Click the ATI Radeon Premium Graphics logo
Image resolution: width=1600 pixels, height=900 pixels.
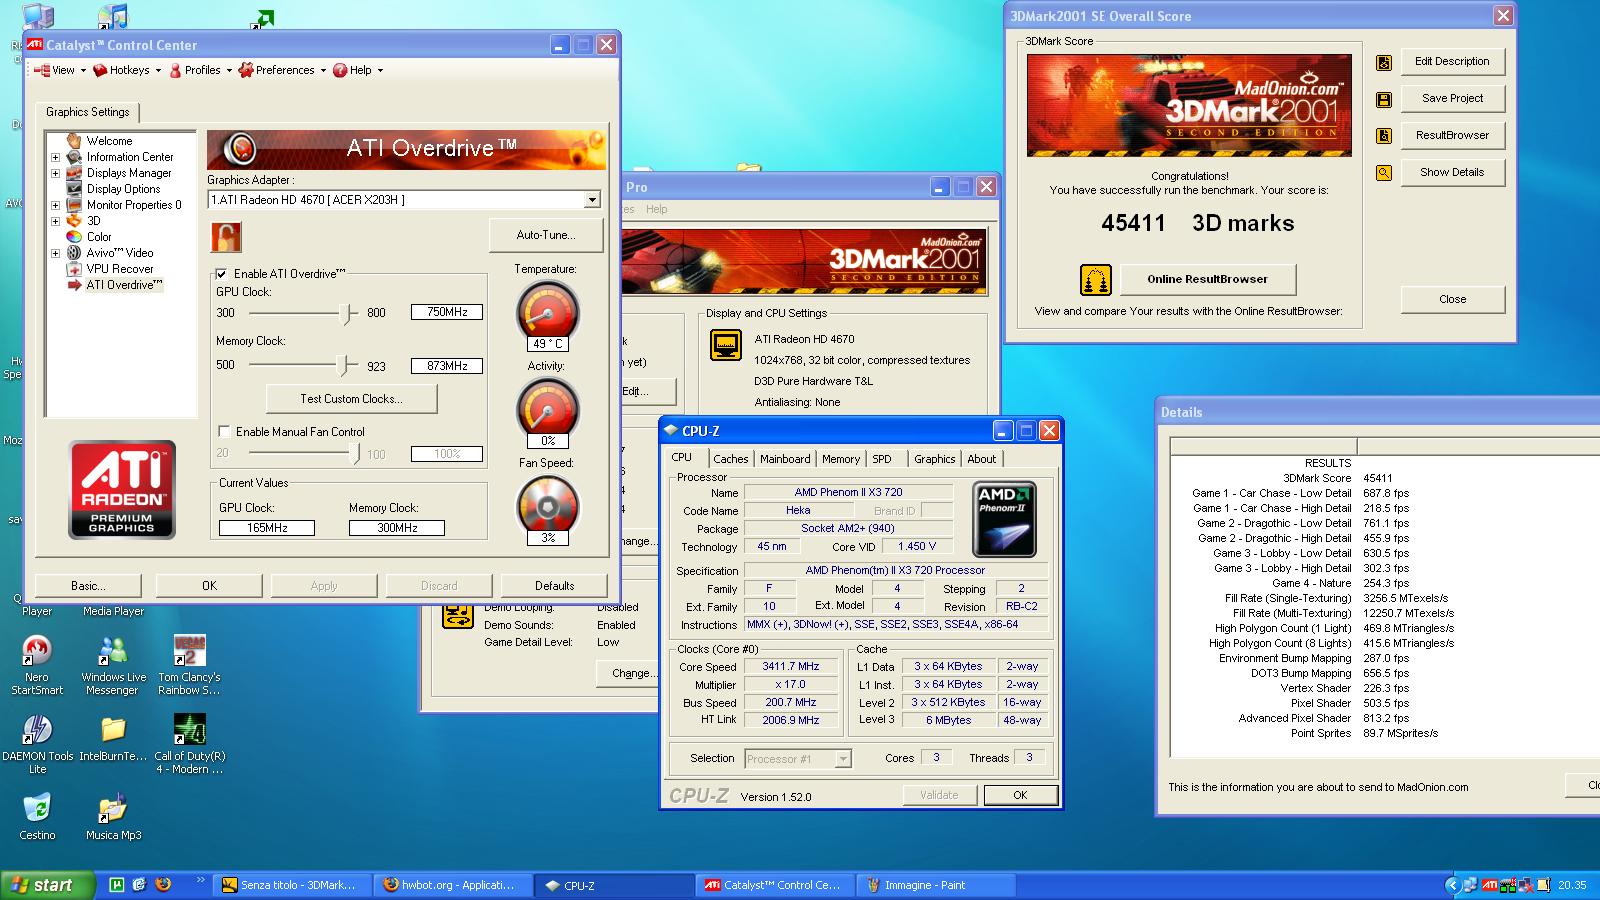122,490
